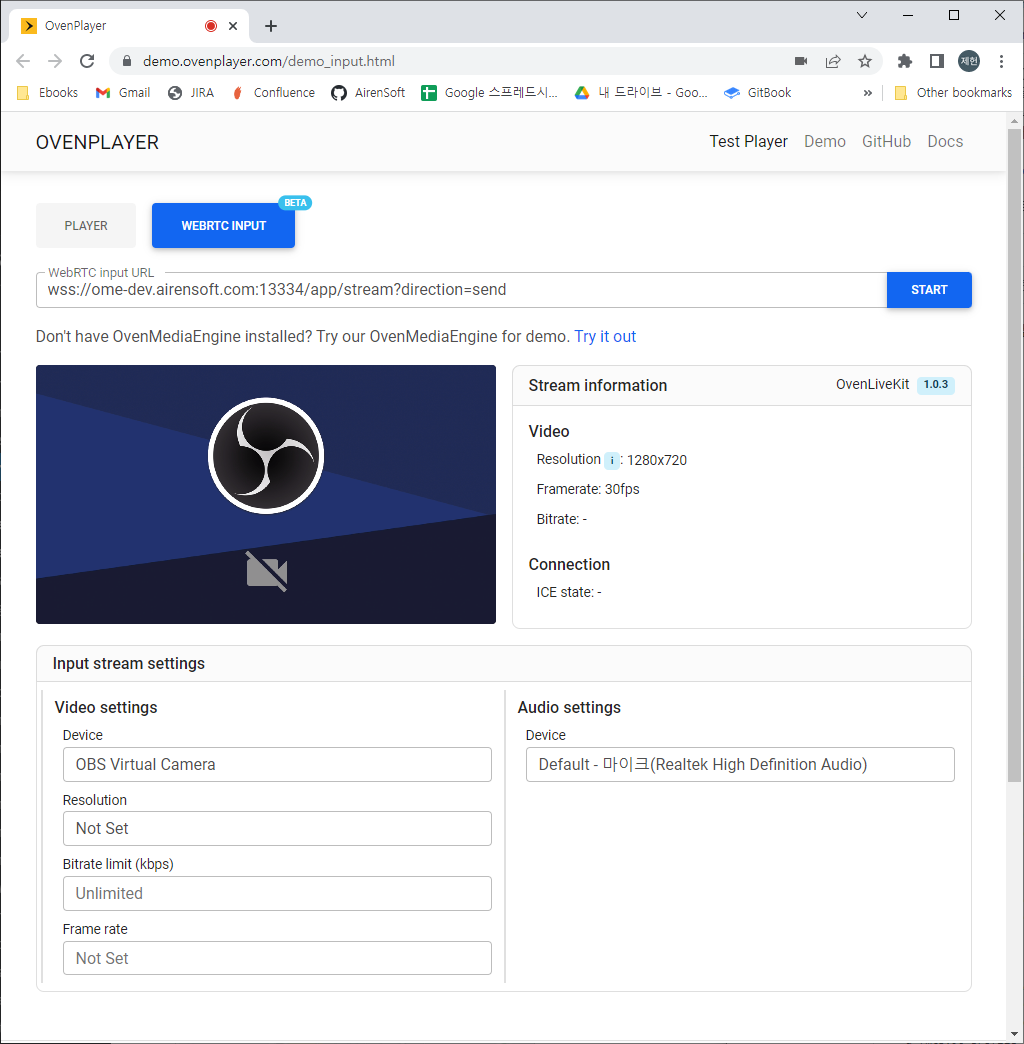Viewport: 1024px width, 1044px height.
Task: Open the video Device dropdown
Action: (x=277, y=763)
